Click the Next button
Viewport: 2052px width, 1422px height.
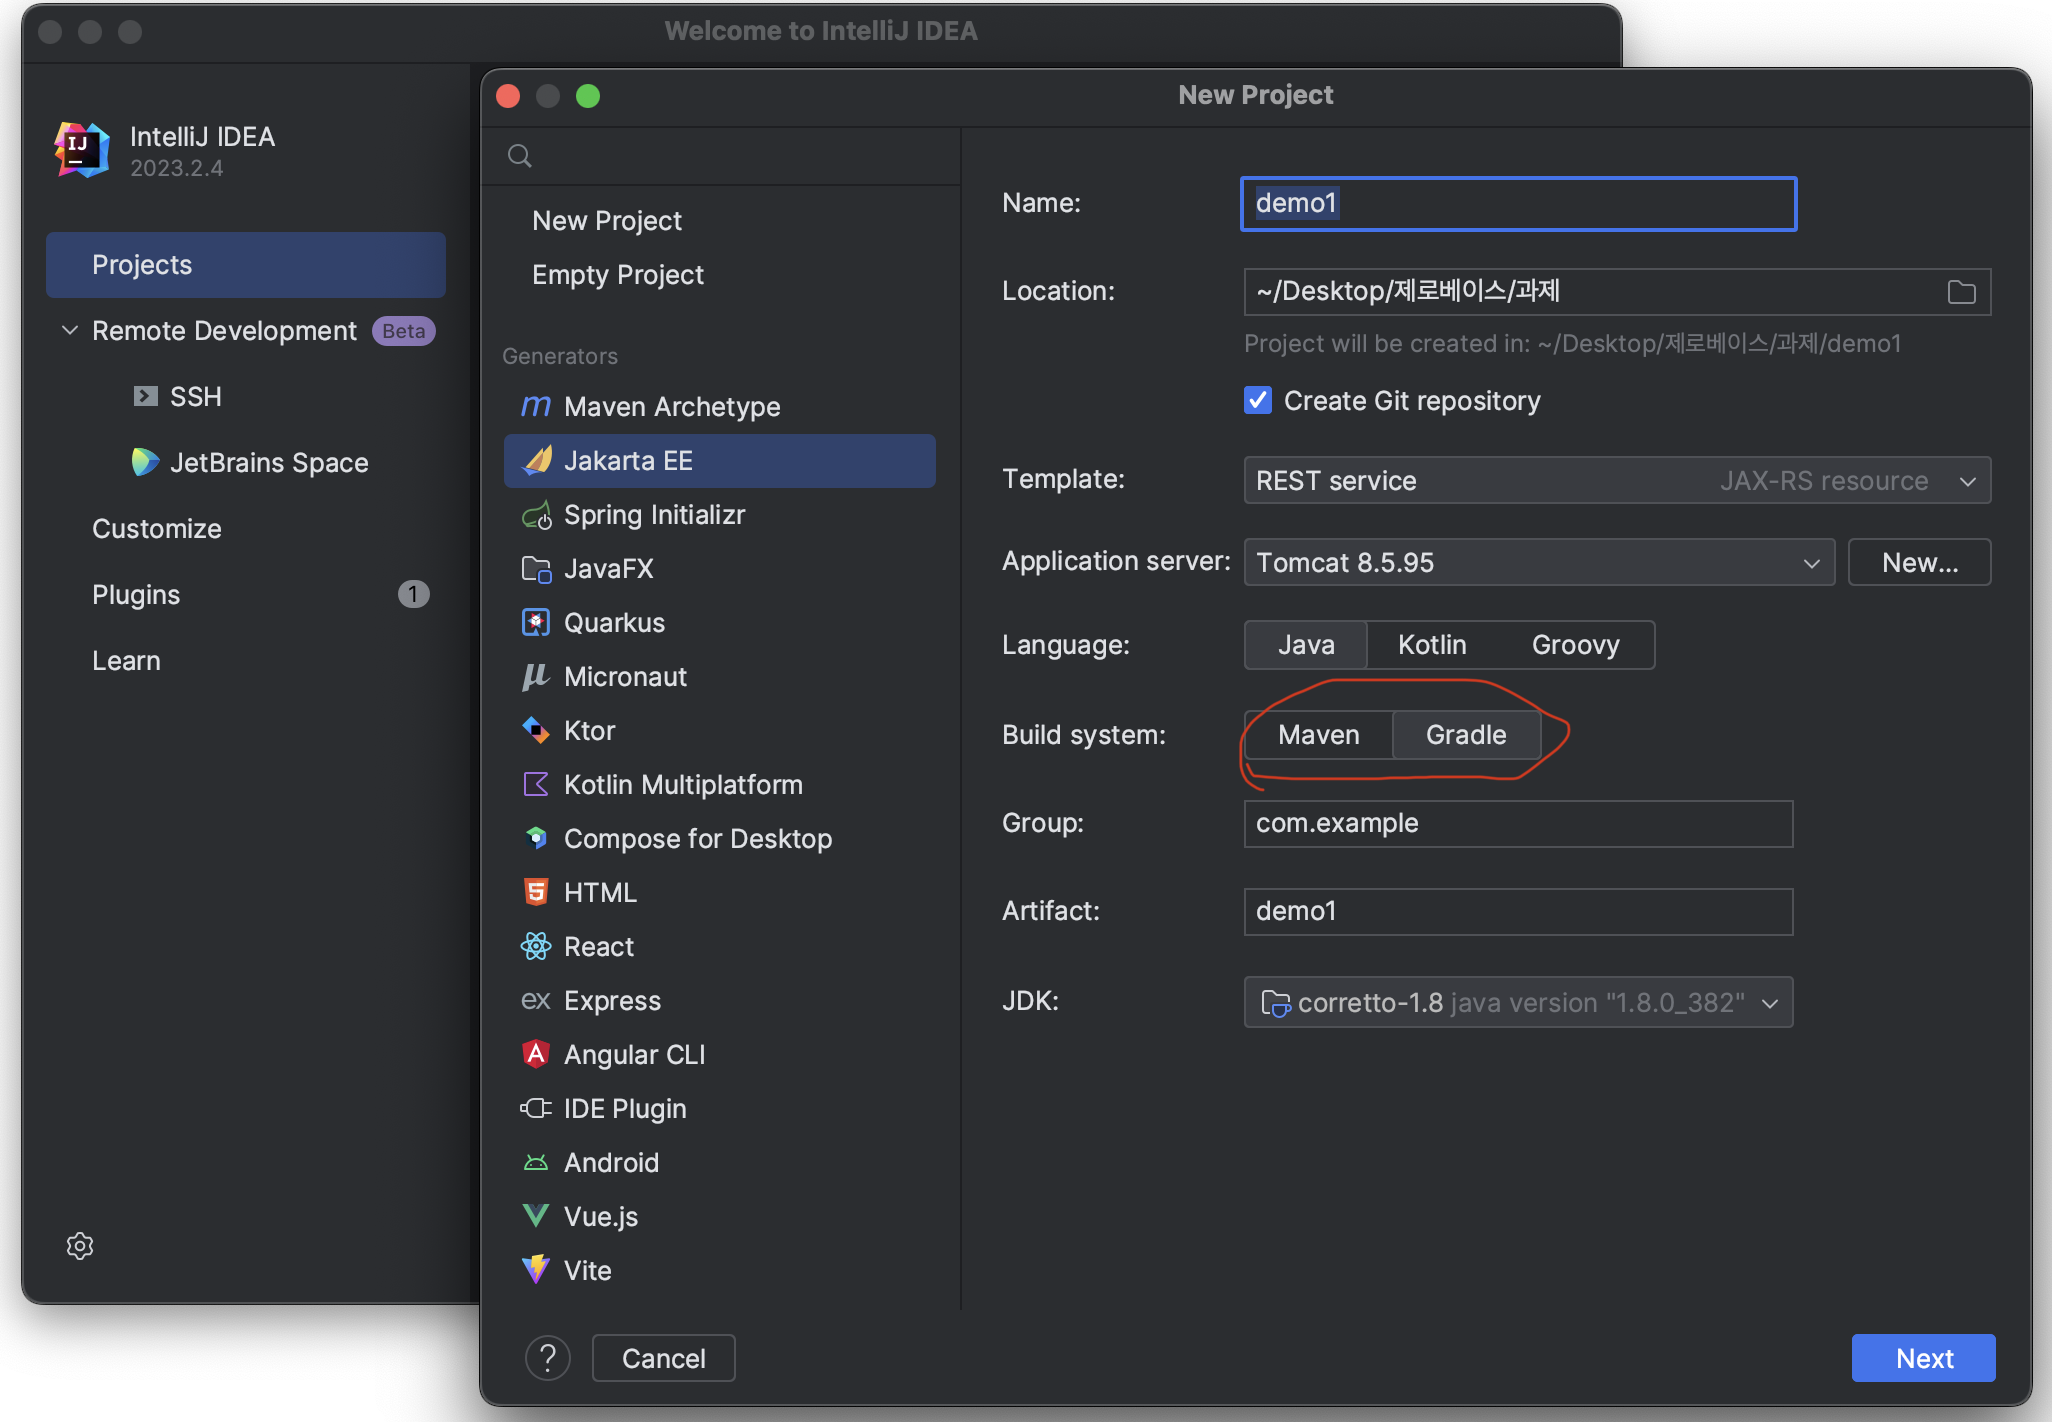coord(1923,1358)
